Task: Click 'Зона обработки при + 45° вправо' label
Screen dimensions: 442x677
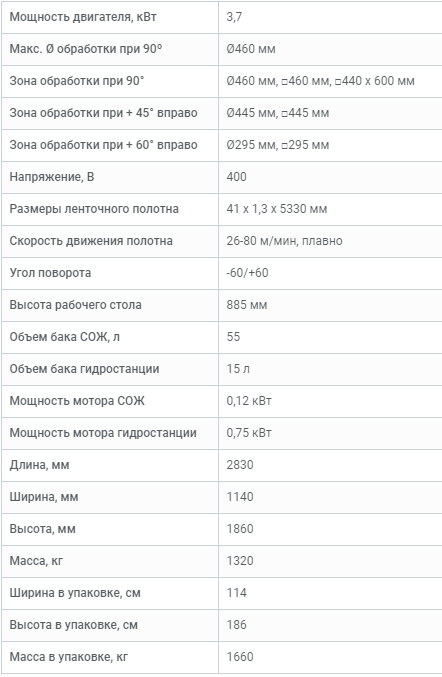Action: (x=104, y=113)
